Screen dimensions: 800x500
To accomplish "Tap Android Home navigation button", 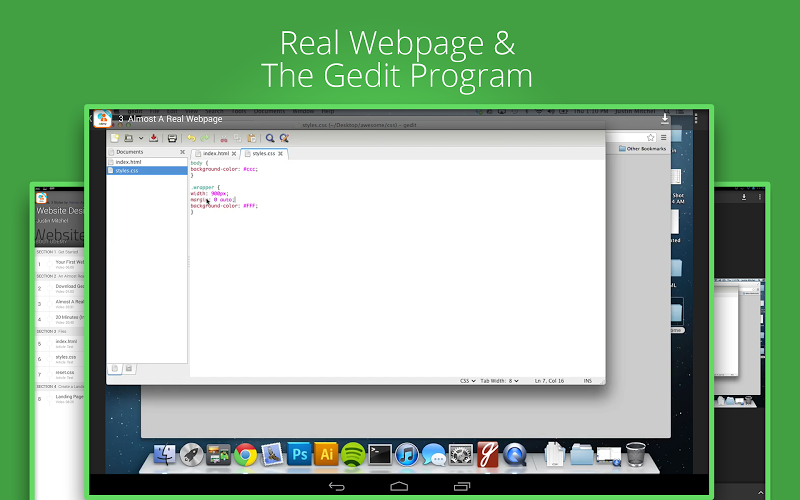I will (399, 486).
